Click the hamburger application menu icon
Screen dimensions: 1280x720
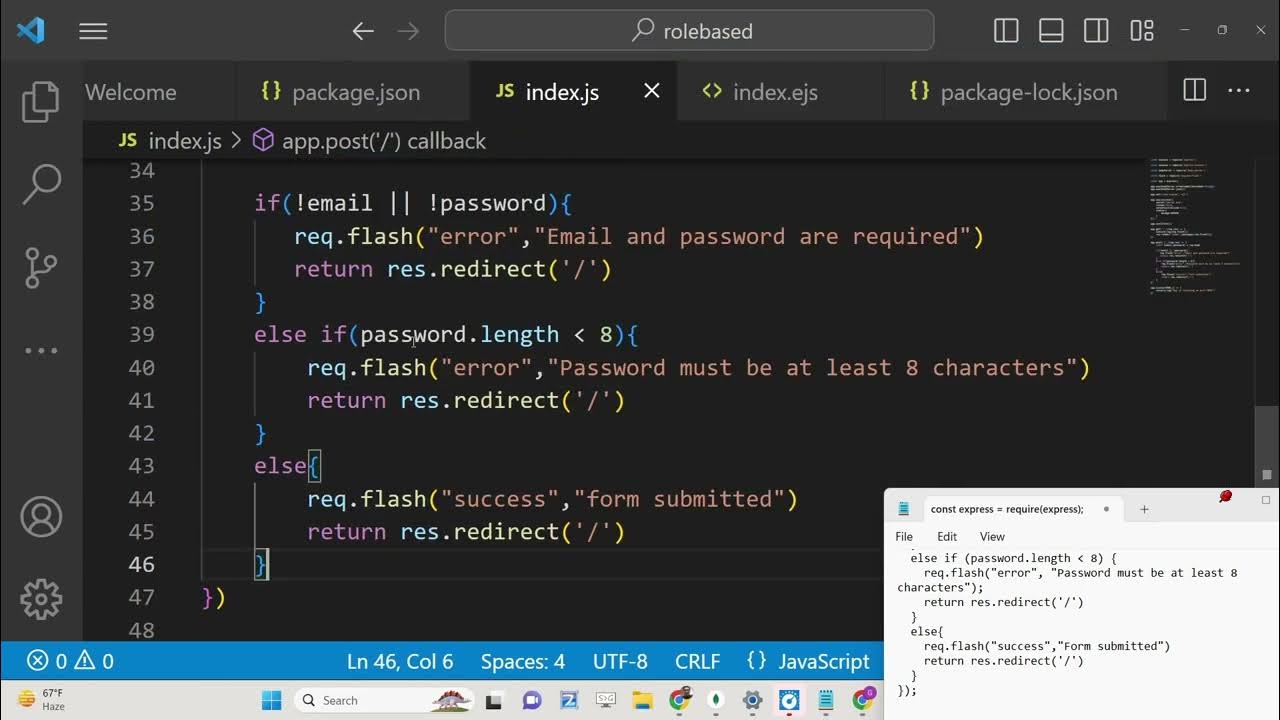[x=93, y=31]
